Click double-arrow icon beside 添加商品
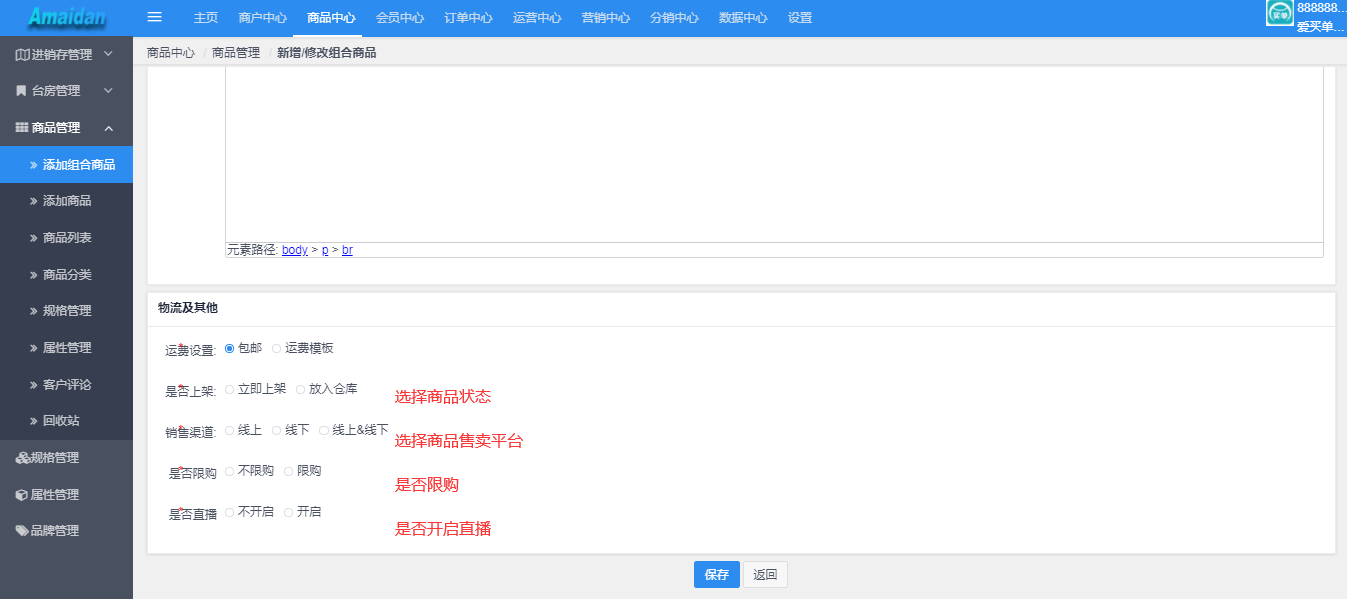This screenshot has height=599, width=1347. point(34,201)
